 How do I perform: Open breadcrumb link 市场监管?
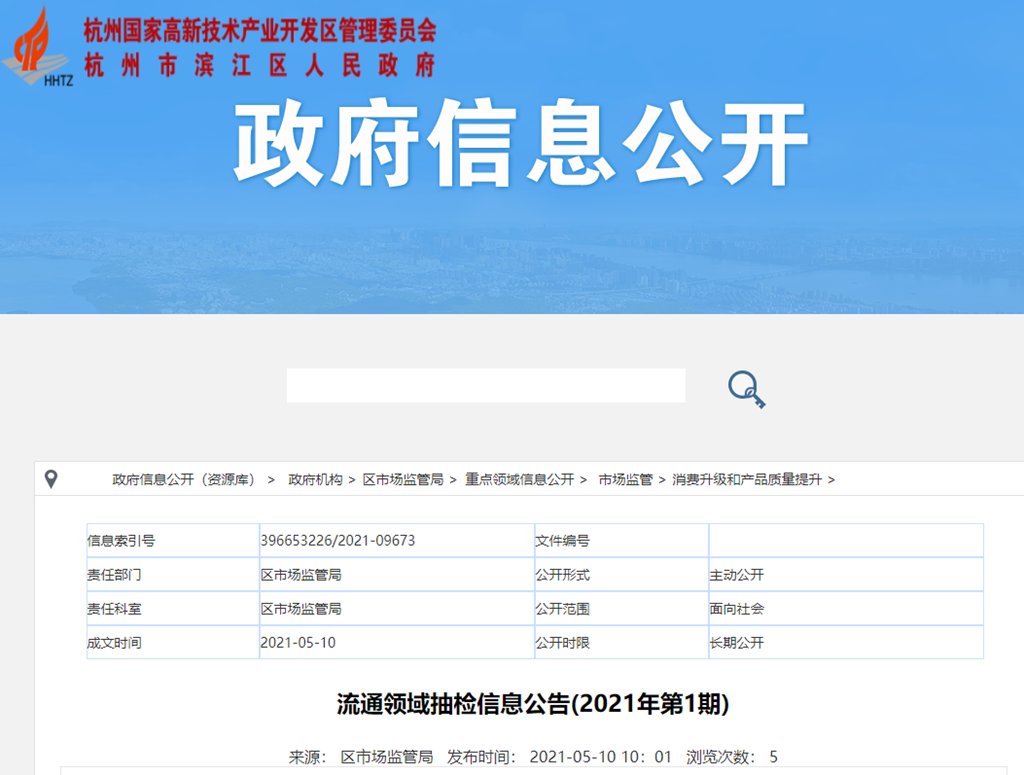[x=626, y=480]
